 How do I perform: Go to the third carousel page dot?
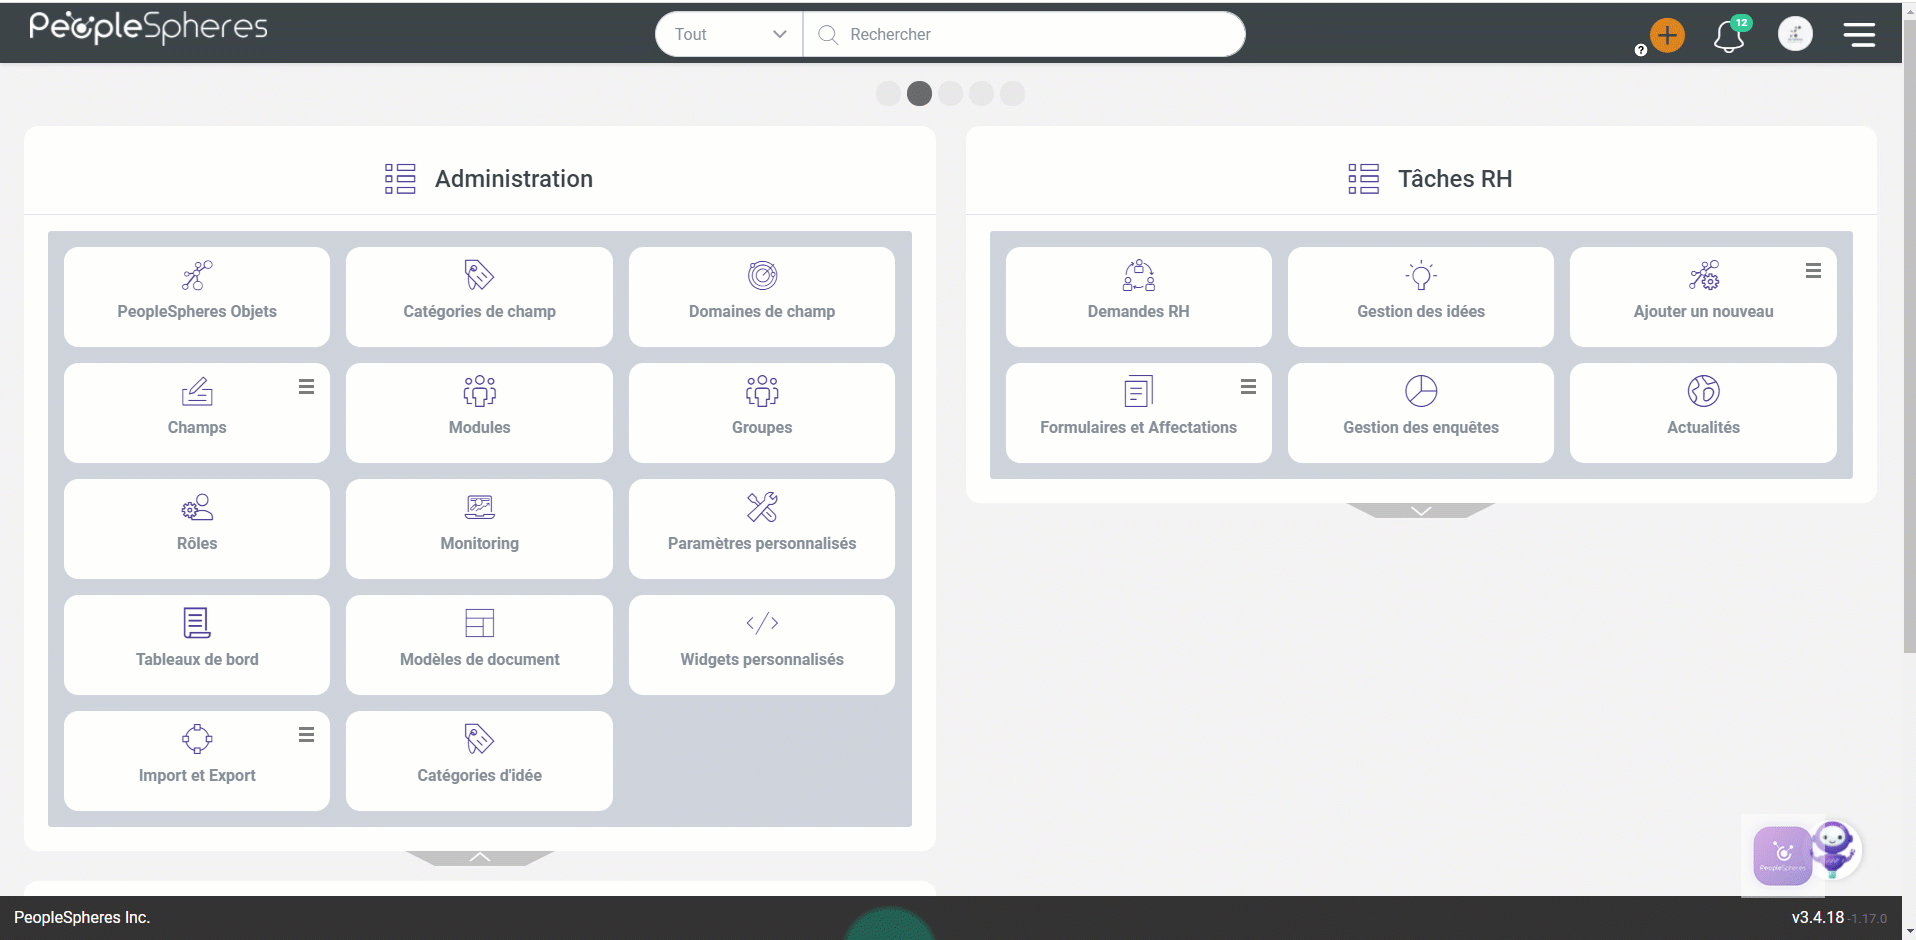(x=950, y=93)
